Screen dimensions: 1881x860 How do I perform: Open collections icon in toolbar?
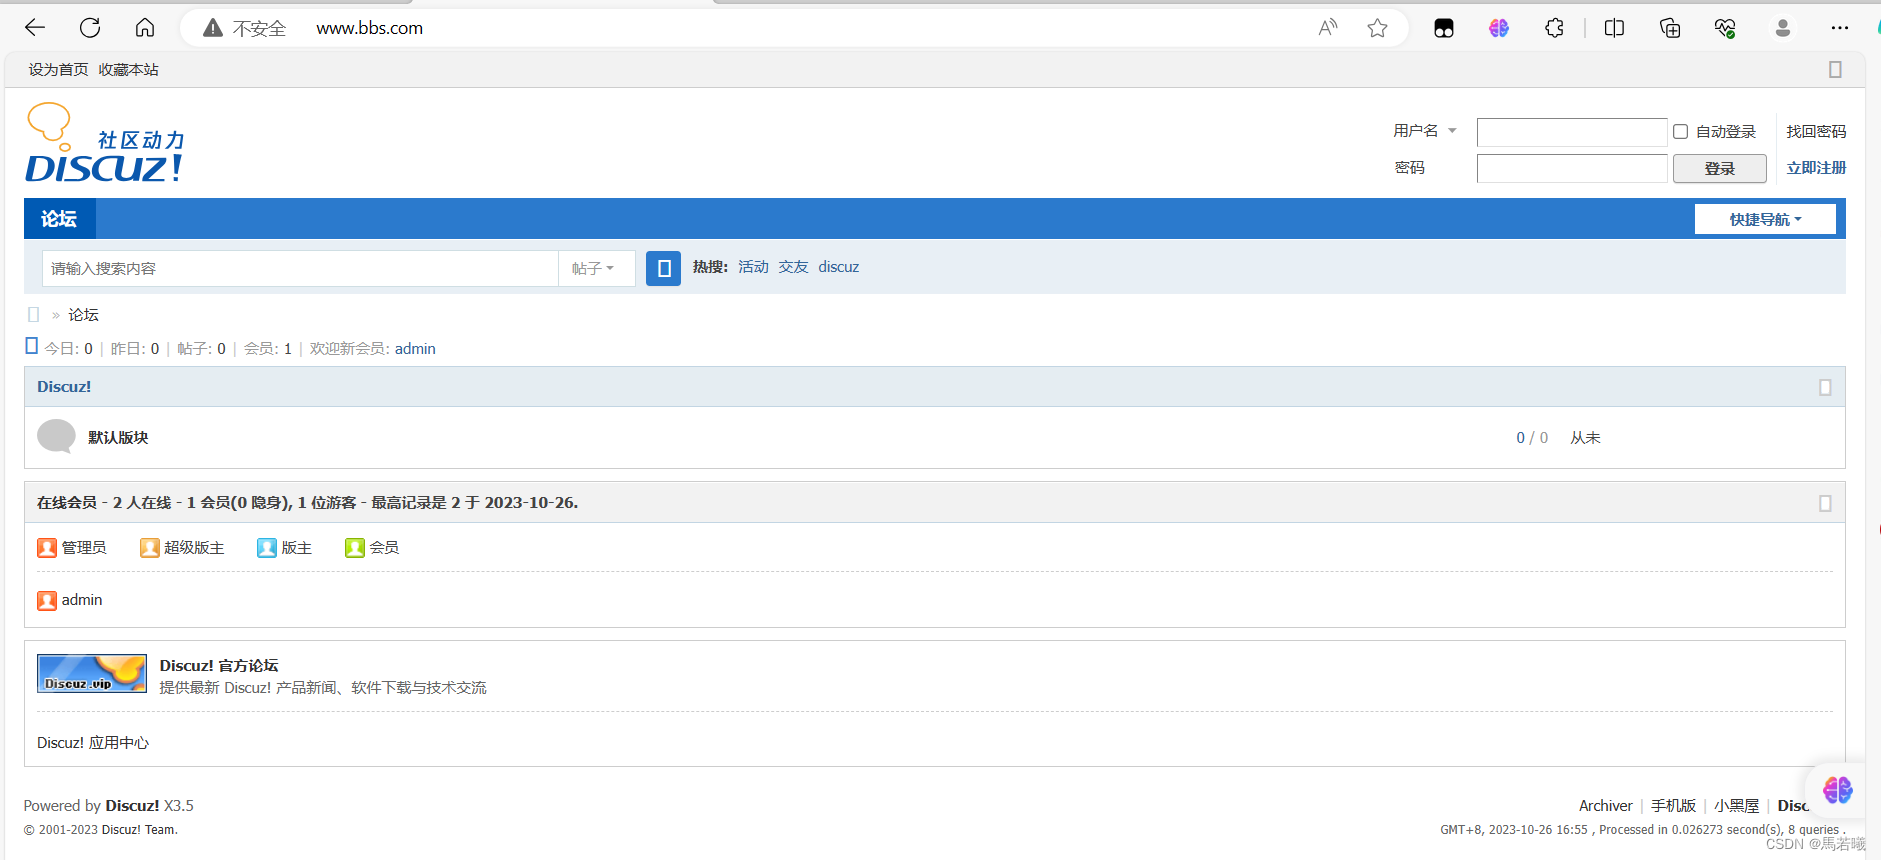pyautogui.click(x=1670, y=28)
